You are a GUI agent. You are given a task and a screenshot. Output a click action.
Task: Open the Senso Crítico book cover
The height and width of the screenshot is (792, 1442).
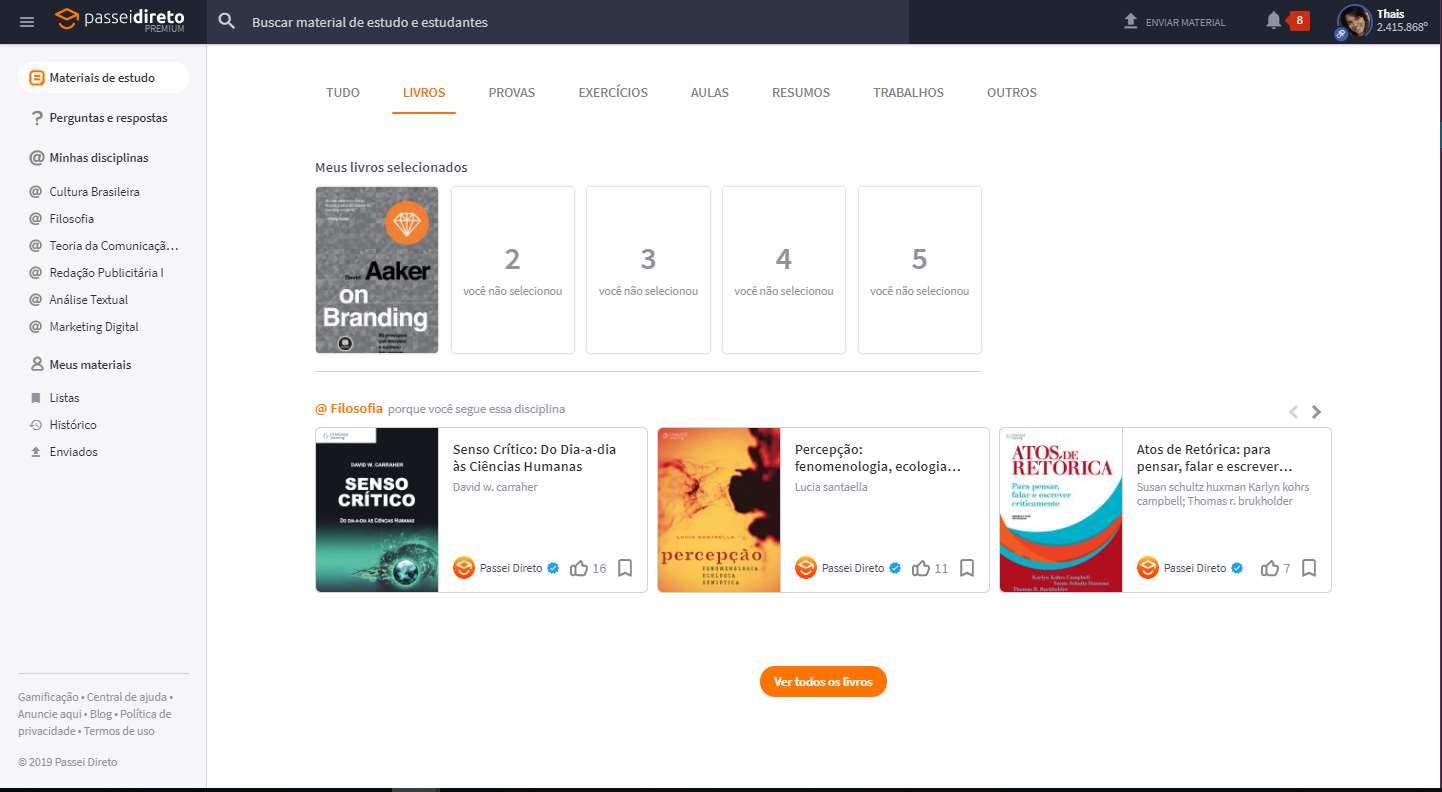point(377,510)
